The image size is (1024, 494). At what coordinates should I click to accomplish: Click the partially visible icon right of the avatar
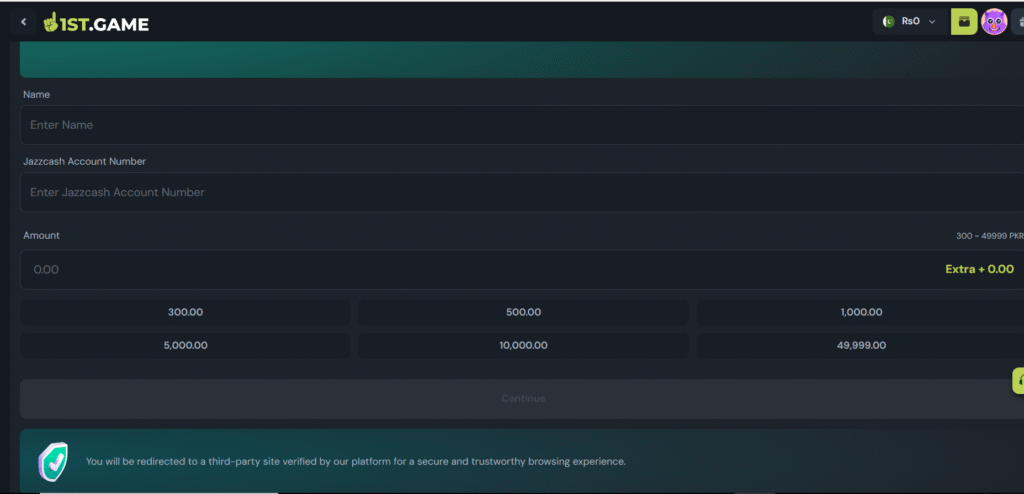1018,21
